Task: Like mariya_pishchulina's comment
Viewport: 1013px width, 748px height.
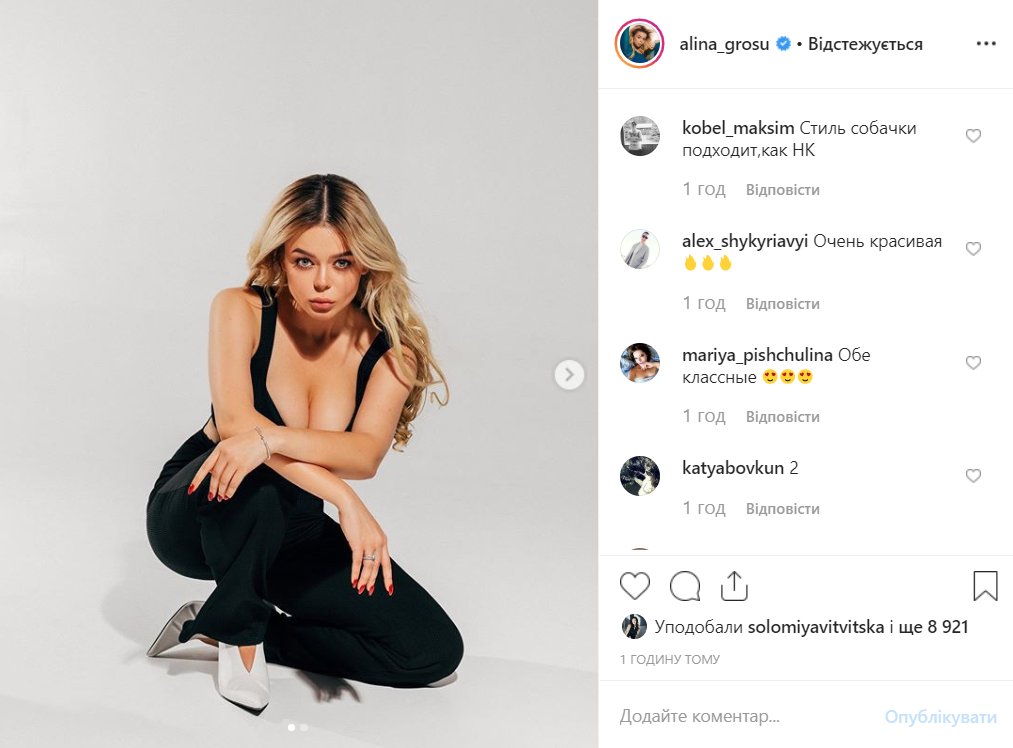Action: 973,362
